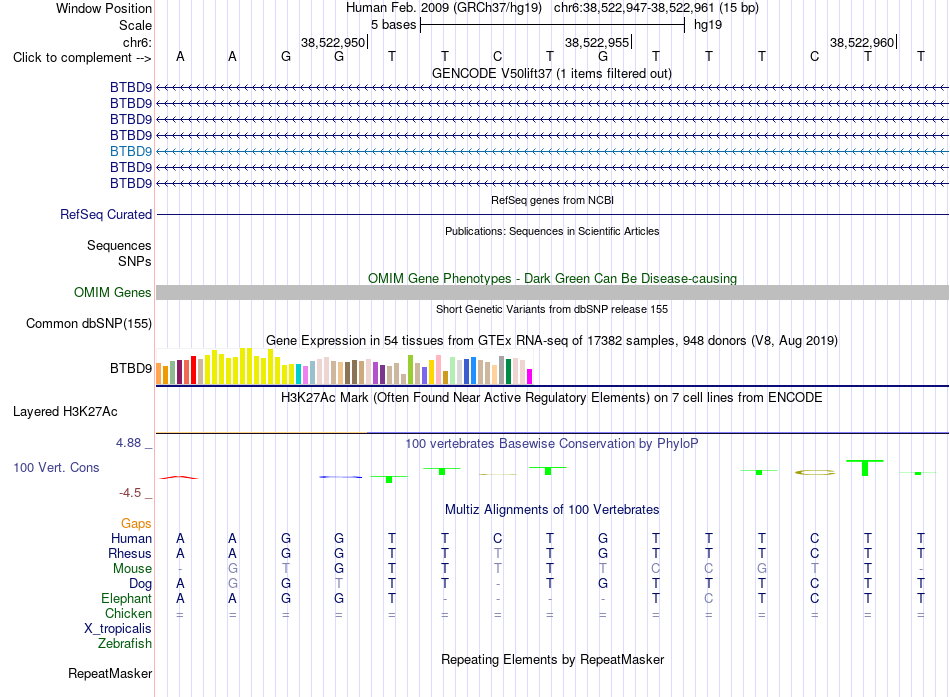This screenshot has width=950, height=697.
Task: Open 'RefSeq genes from NCBI' track title
Action: (x=552, y=200)
